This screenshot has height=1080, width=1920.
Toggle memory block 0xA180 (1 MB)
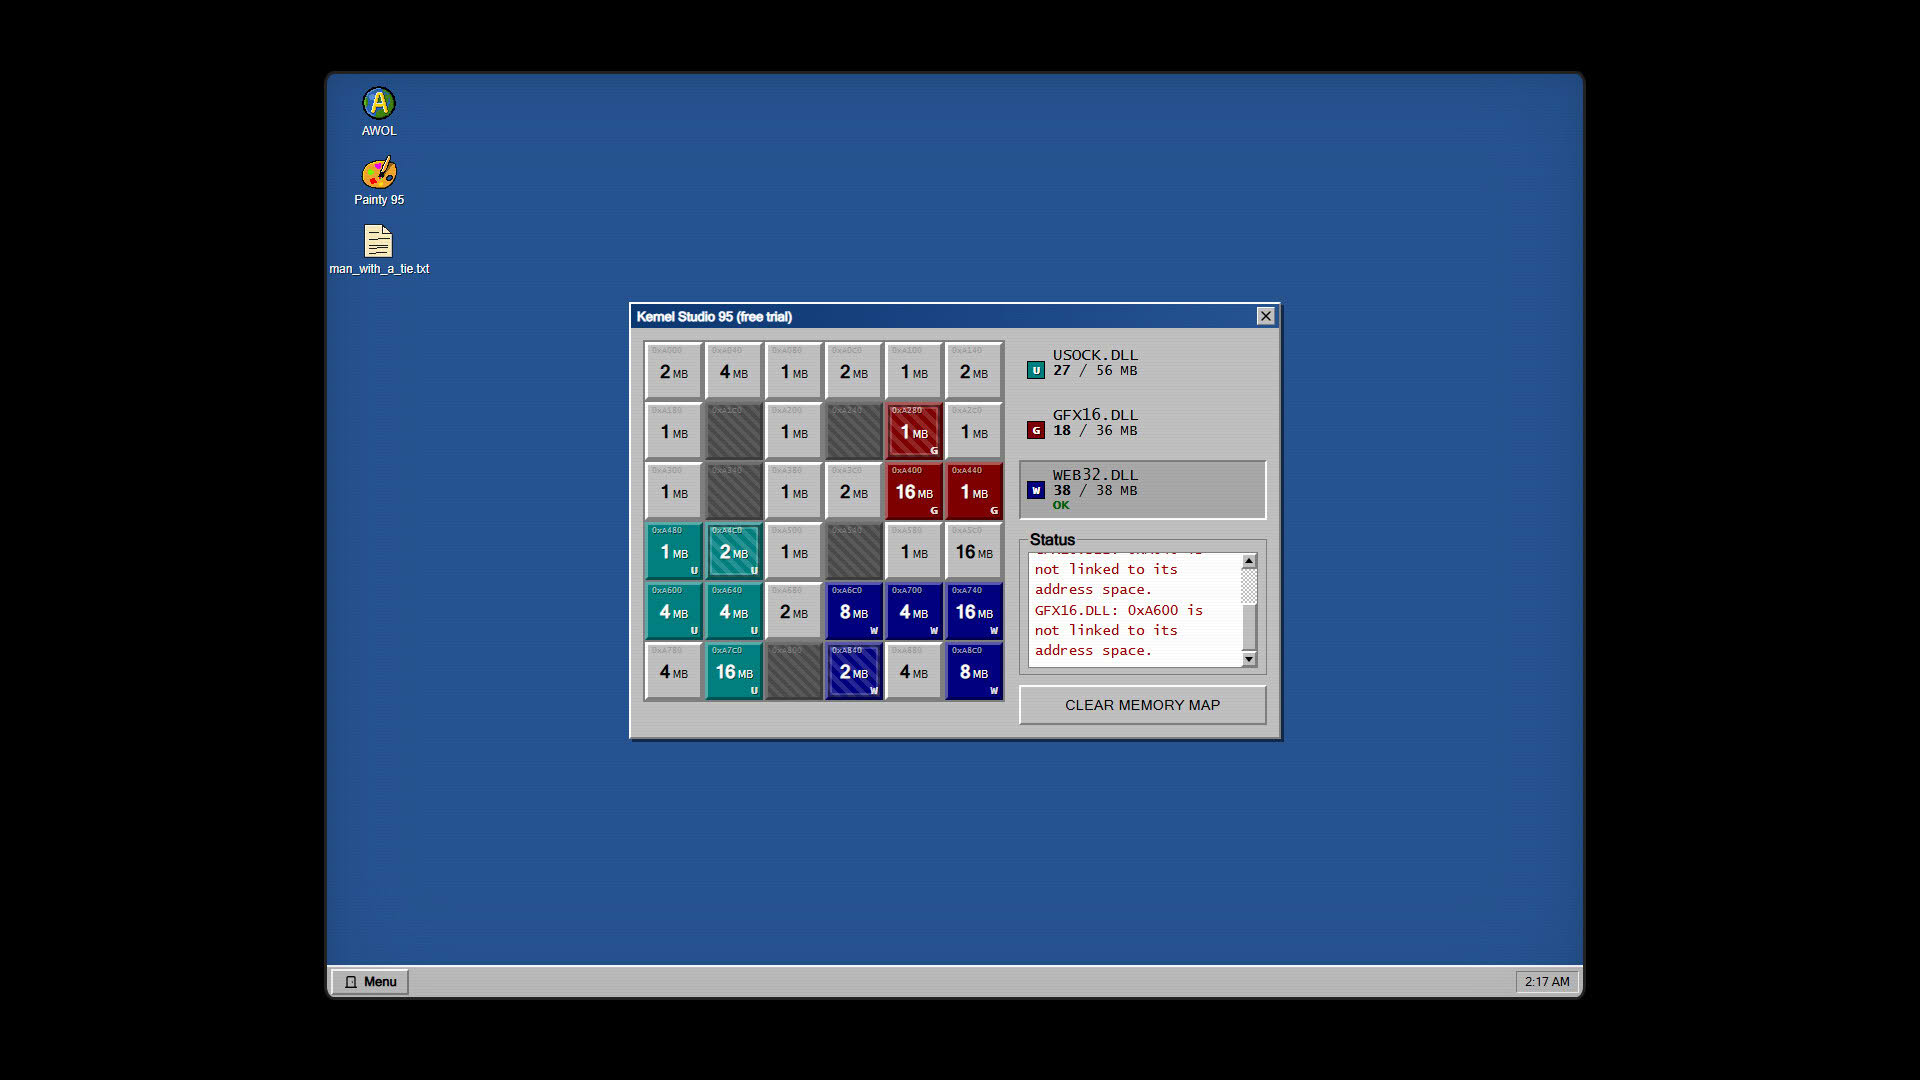[674, 431]
